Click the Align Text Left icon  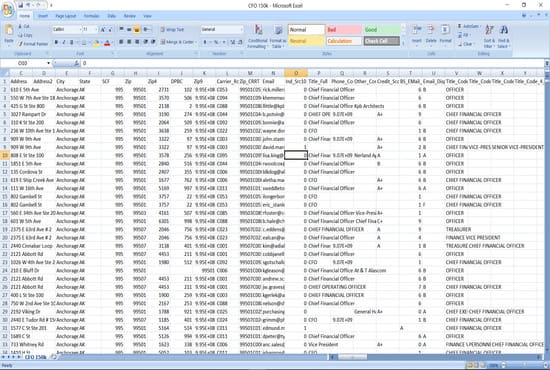[x=121, y=42]
